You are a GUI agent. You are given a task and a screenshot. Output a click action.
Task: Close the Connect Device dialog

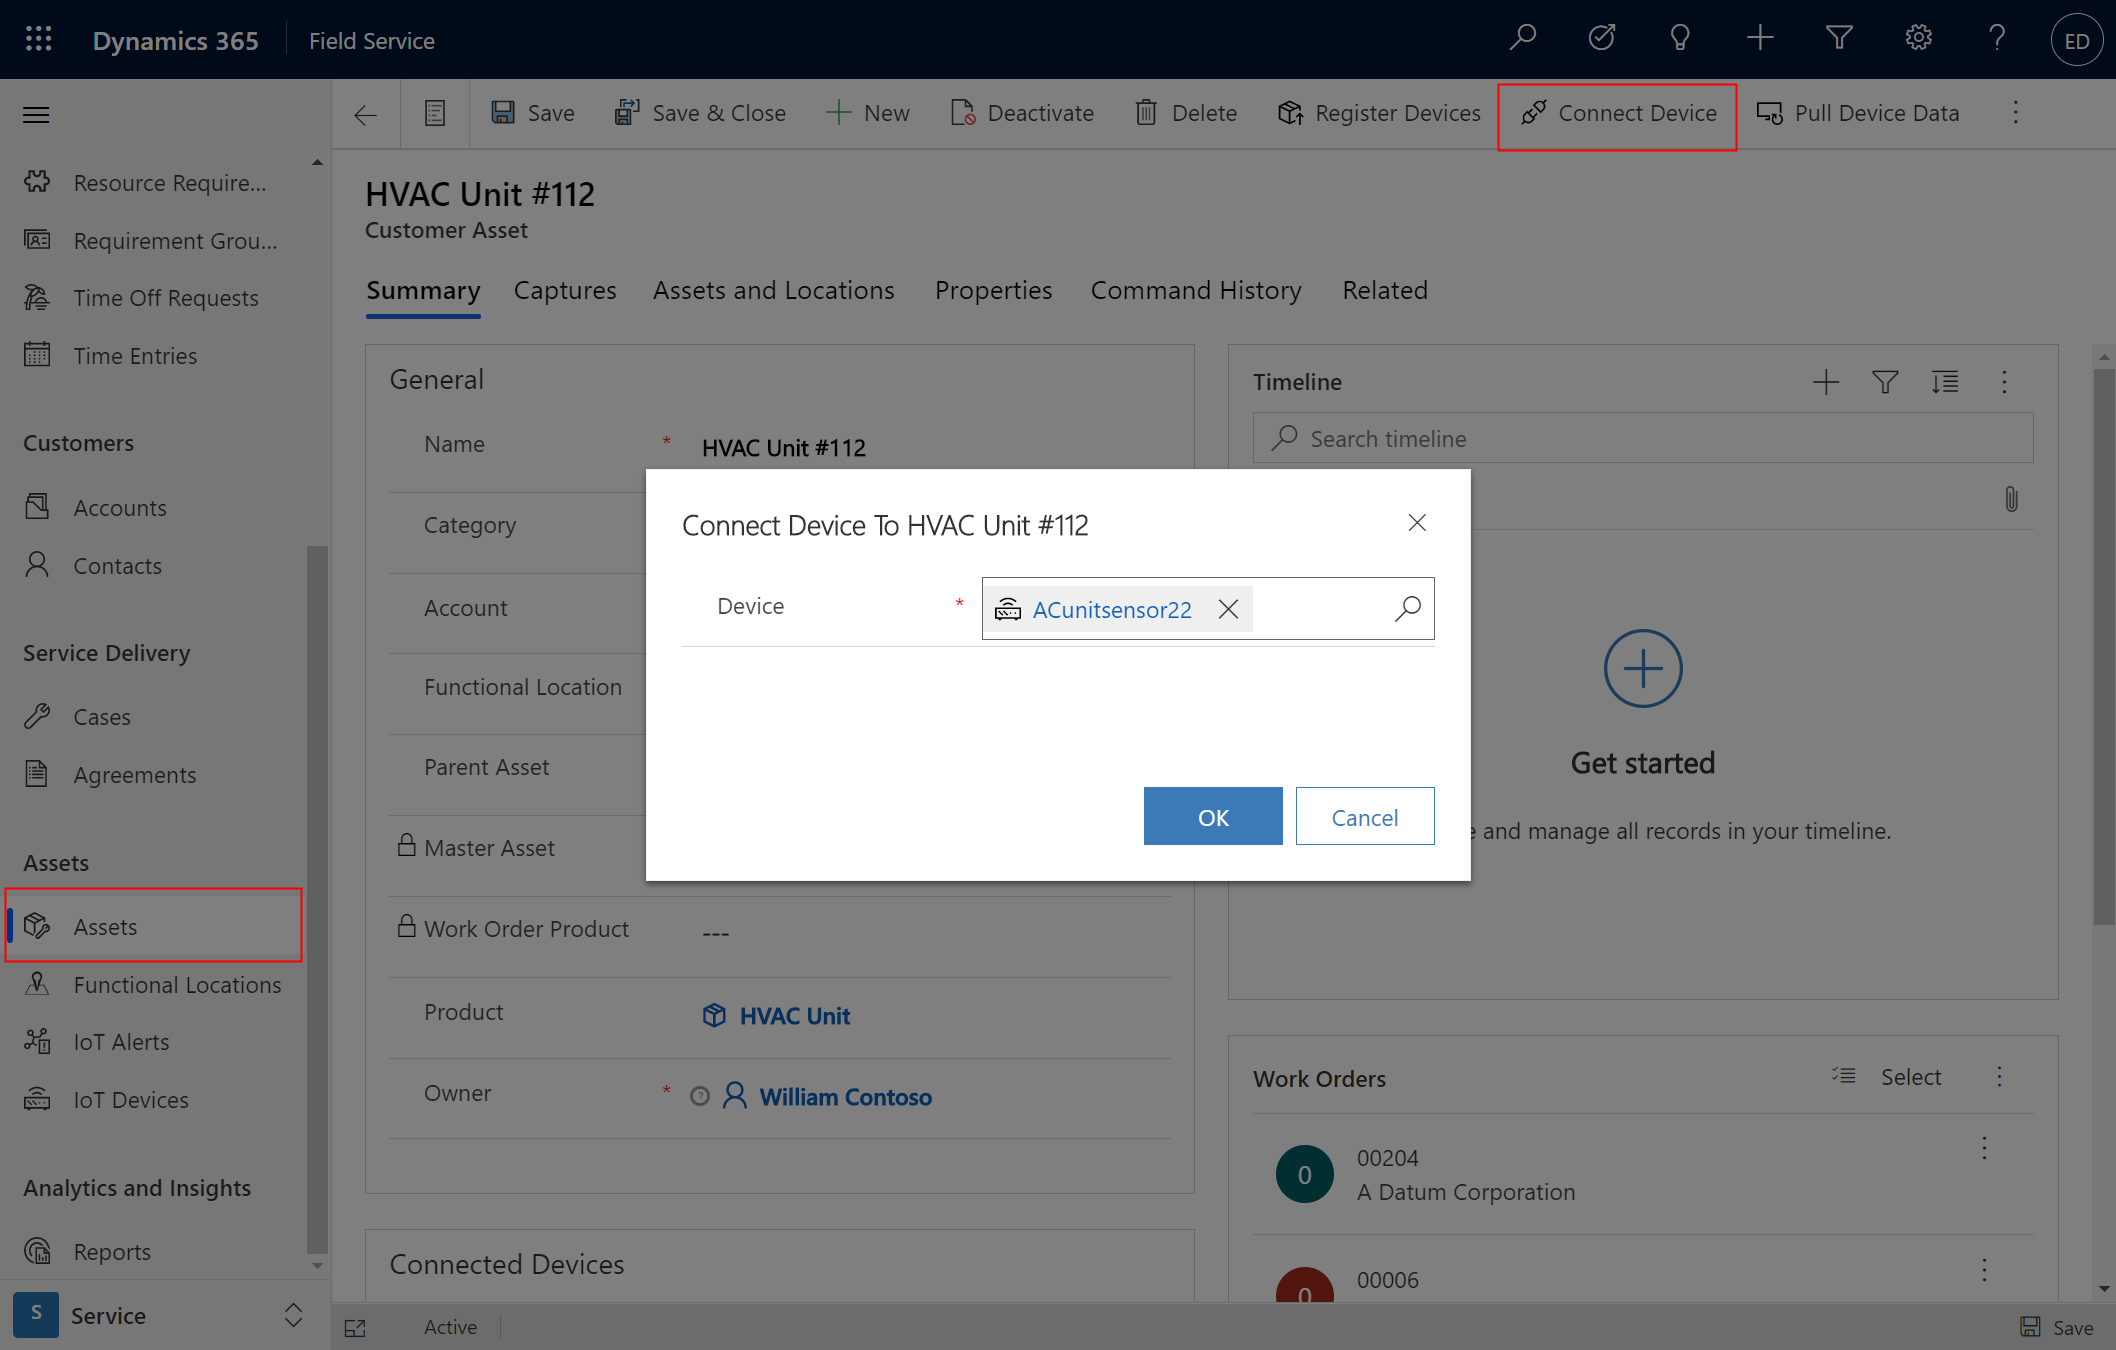point(1417,523)
